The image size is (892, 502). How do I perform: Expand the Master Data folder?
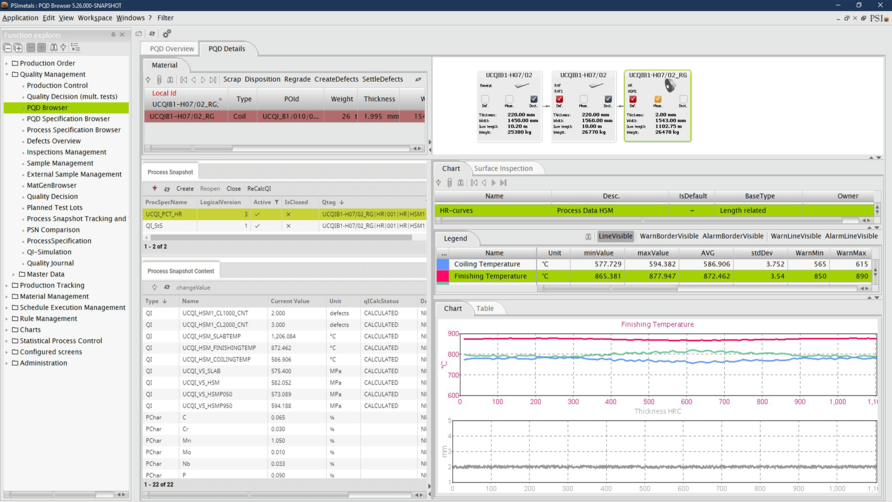(x=14, y=274)
